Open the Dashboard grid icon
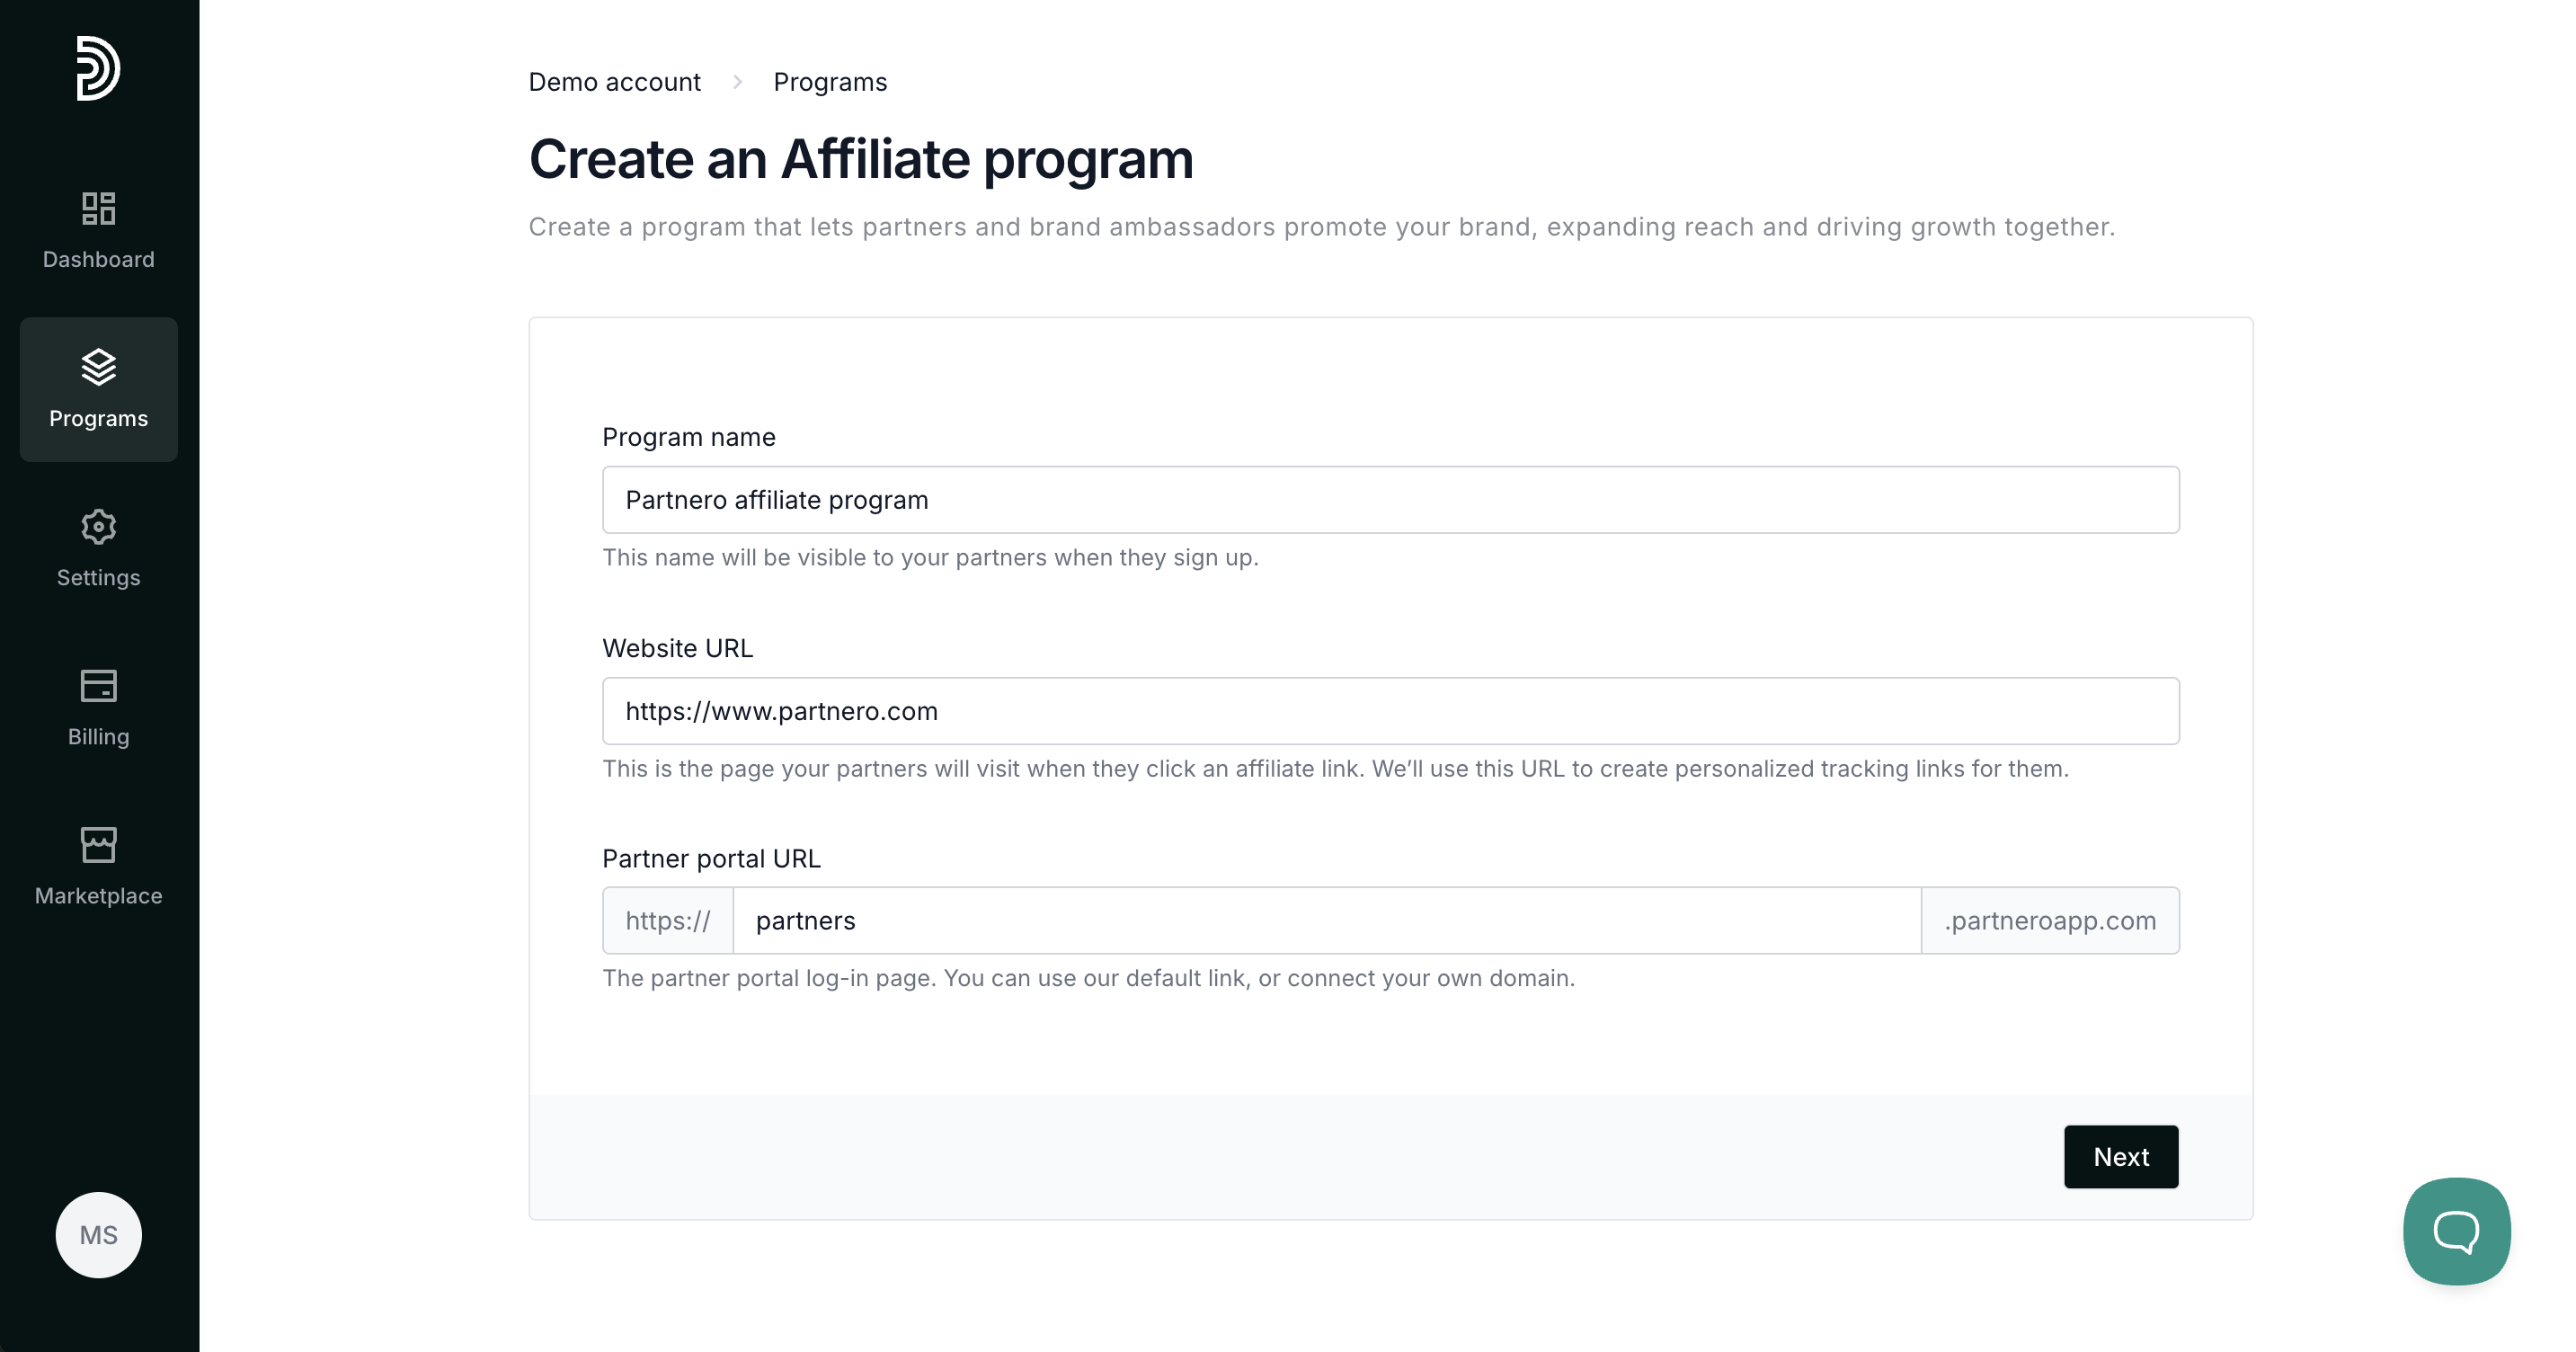Image resolution: width=2576 pixels, height=1352 pixels. pos(98,208)
